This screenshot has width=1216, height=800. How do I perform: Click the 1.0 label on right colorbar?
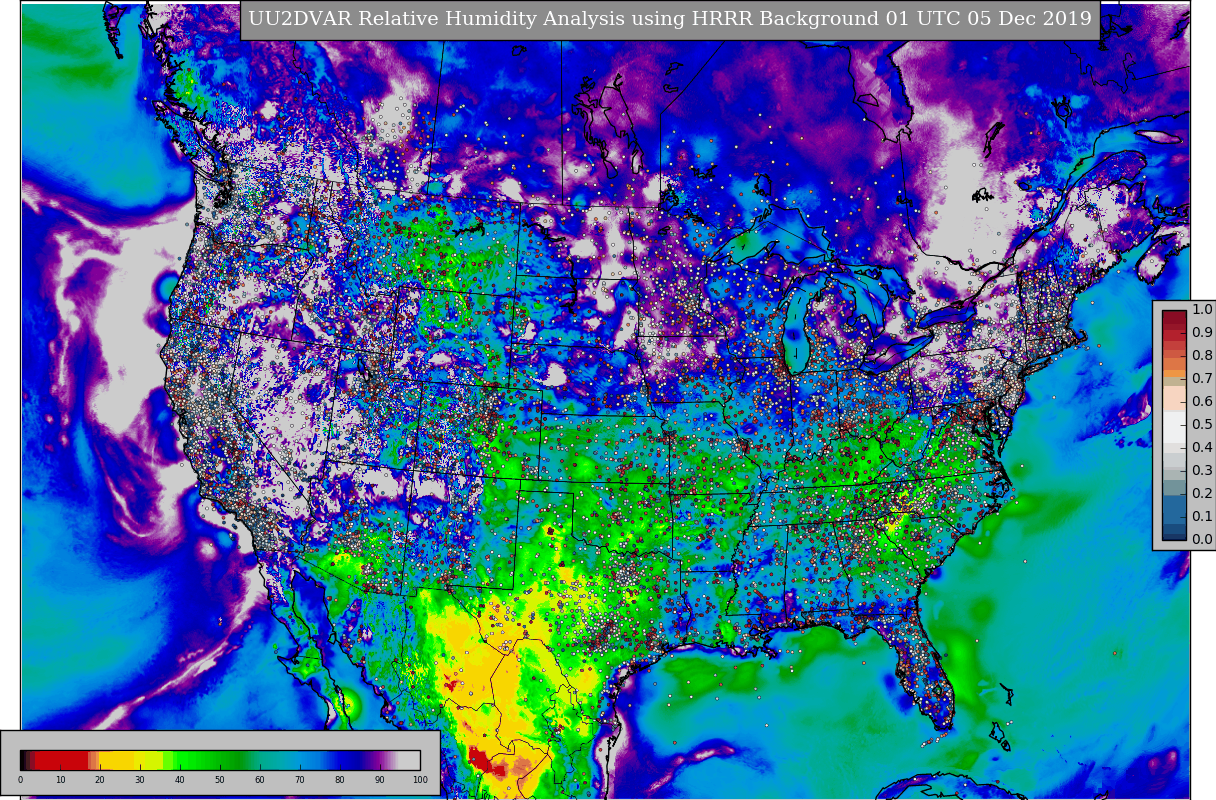[1202, 310]
